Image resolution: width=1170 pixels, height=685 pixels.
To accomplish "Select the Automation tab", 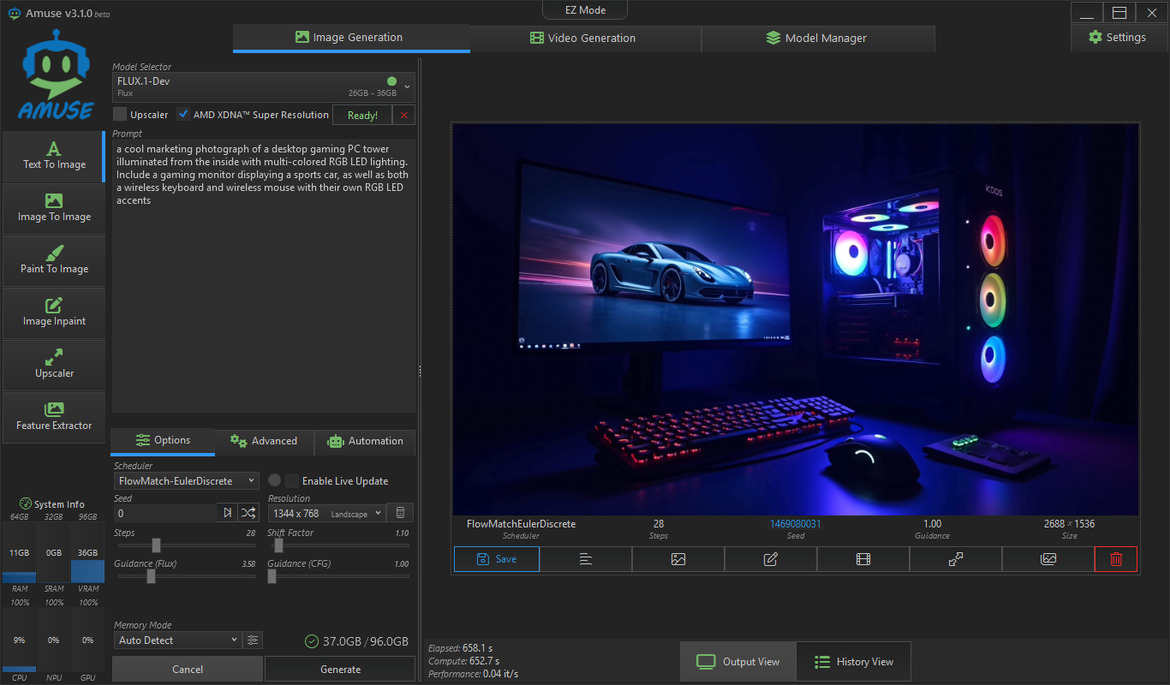I will (x=365, y=441).
